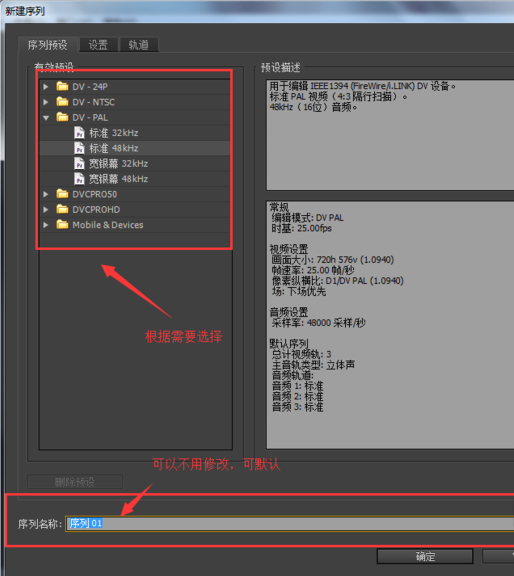Expand the DVCPROHD preset group
Screen dimensions: 514x576
click(46, 209)
